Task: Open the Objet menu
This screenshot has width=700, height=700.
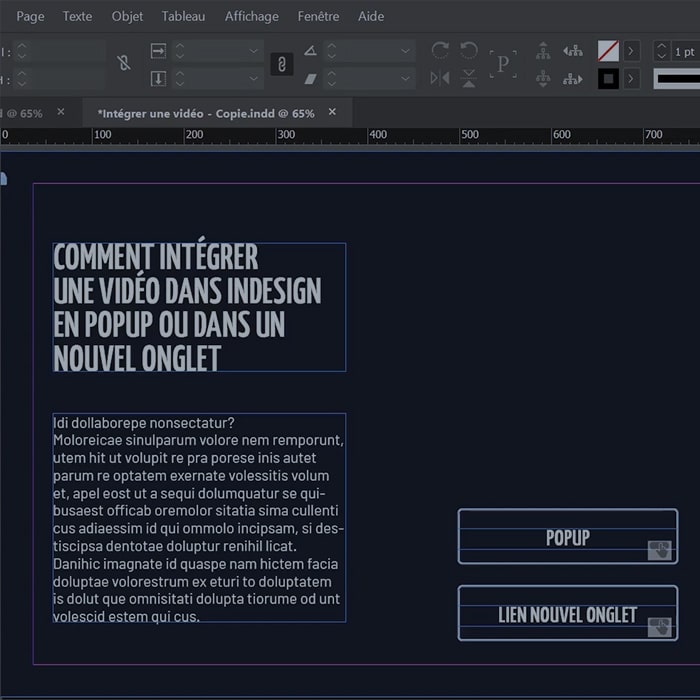Action: click(x=127, y=17)
